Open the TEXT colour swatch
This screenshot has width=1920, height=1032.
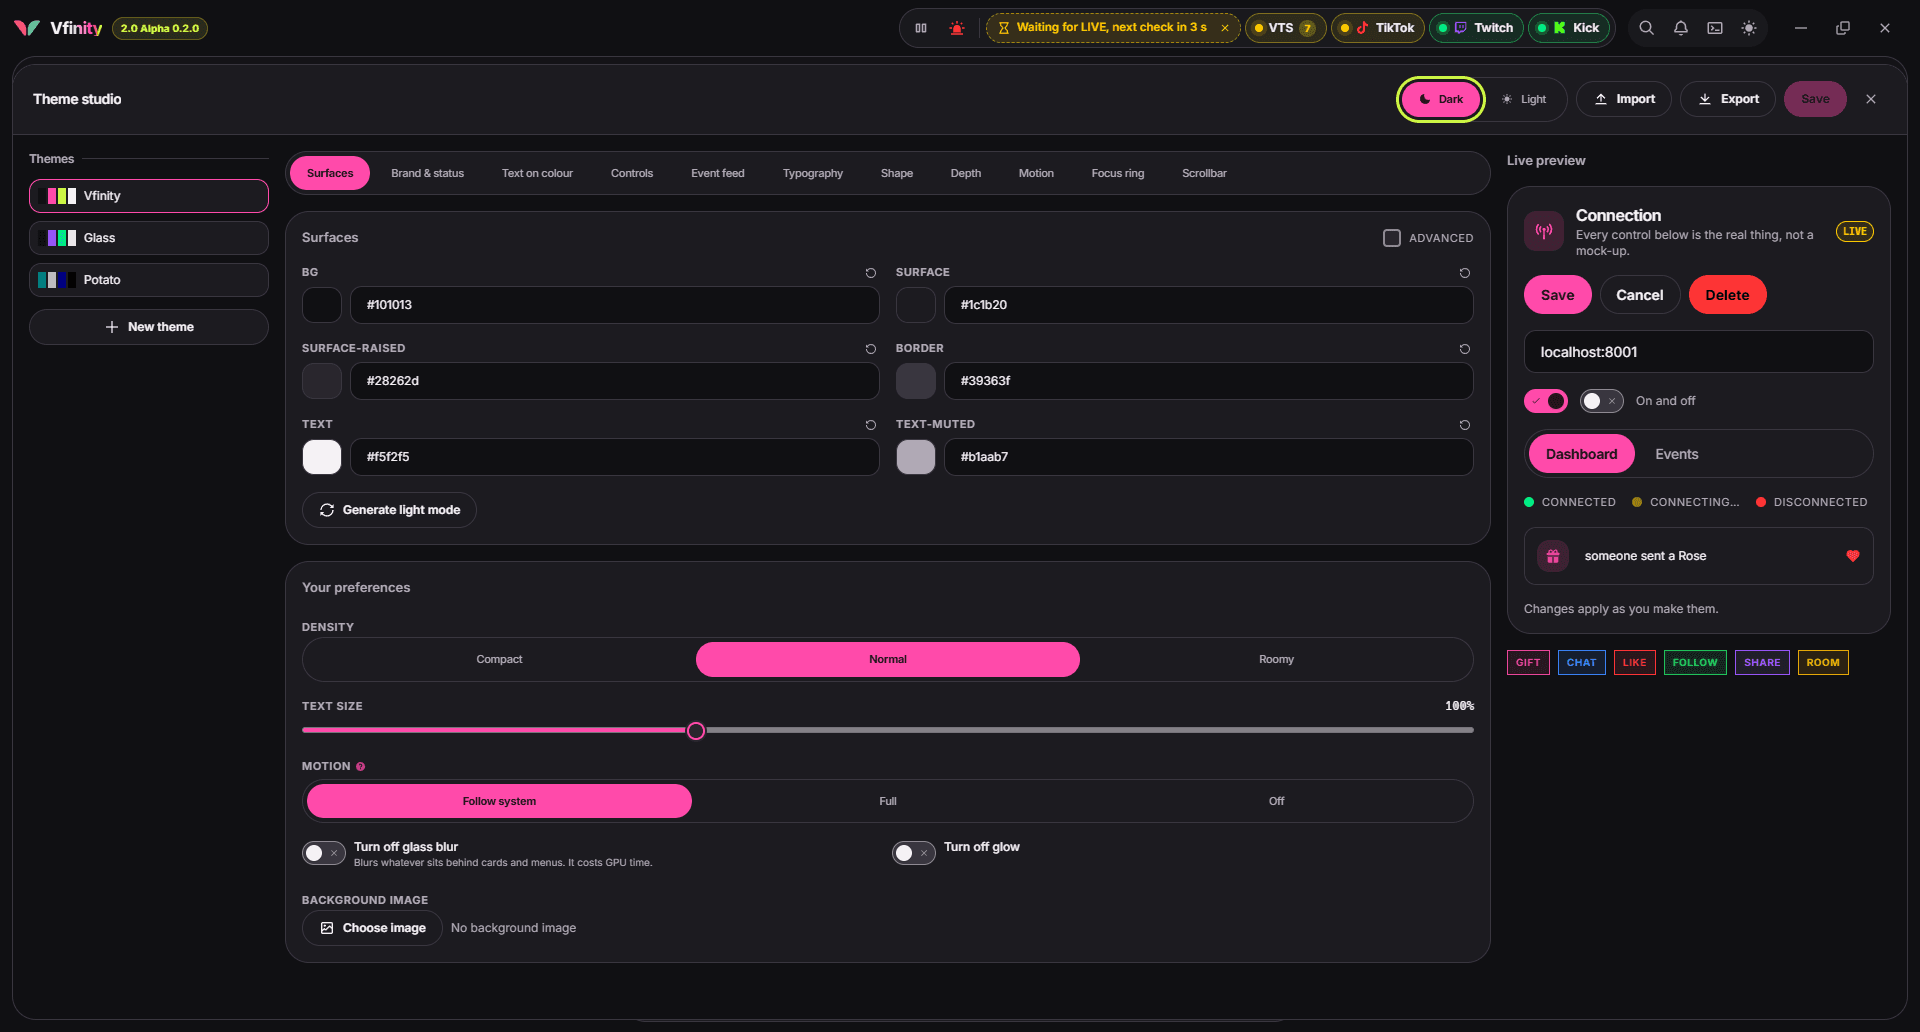(x=322, y=457)
